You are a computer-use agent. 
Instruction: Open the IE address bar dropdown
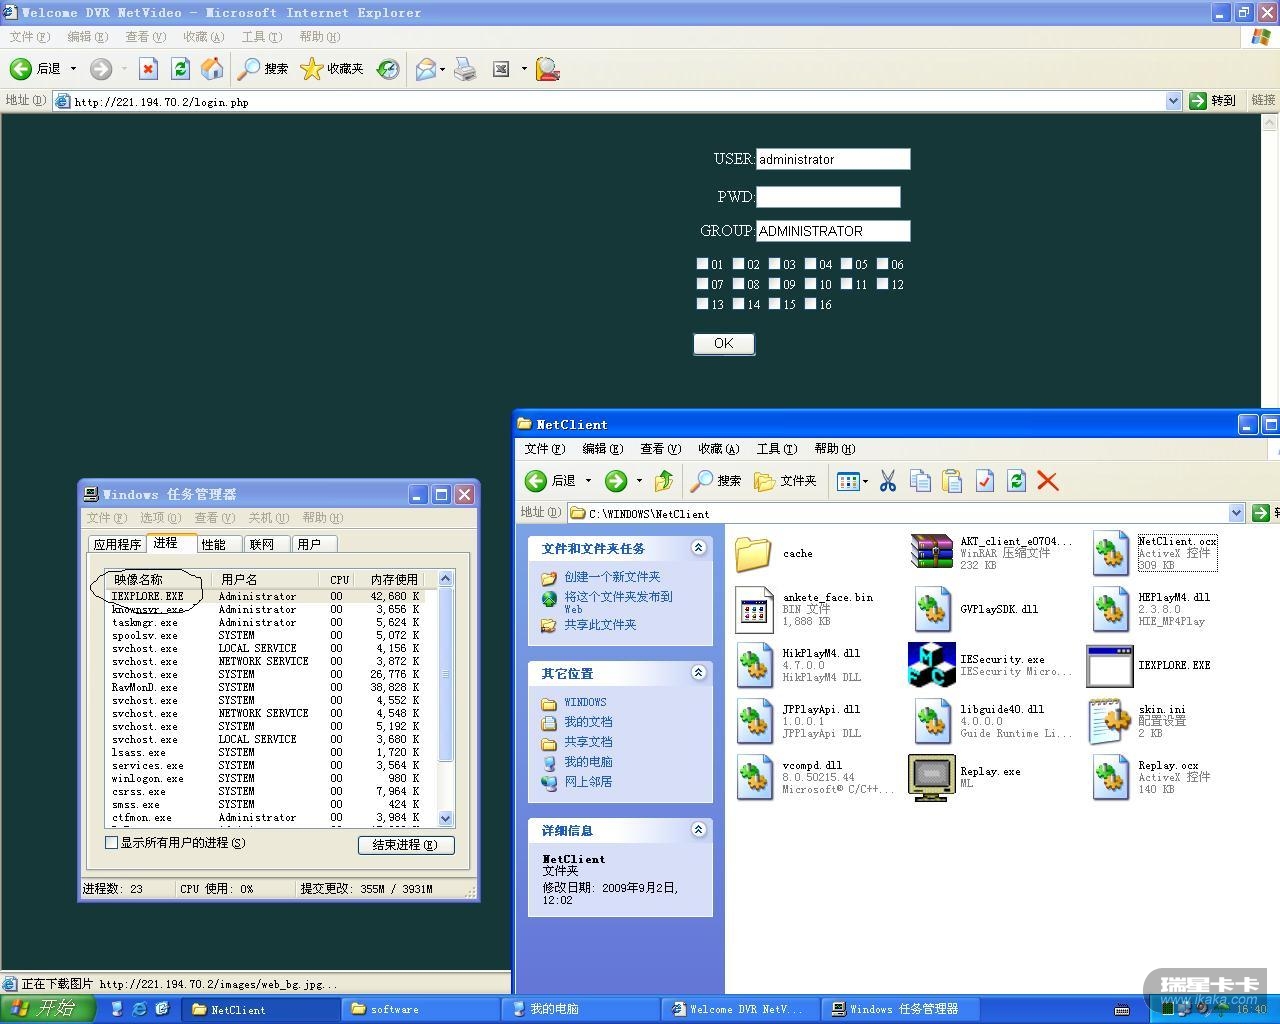coord(1173,101)
